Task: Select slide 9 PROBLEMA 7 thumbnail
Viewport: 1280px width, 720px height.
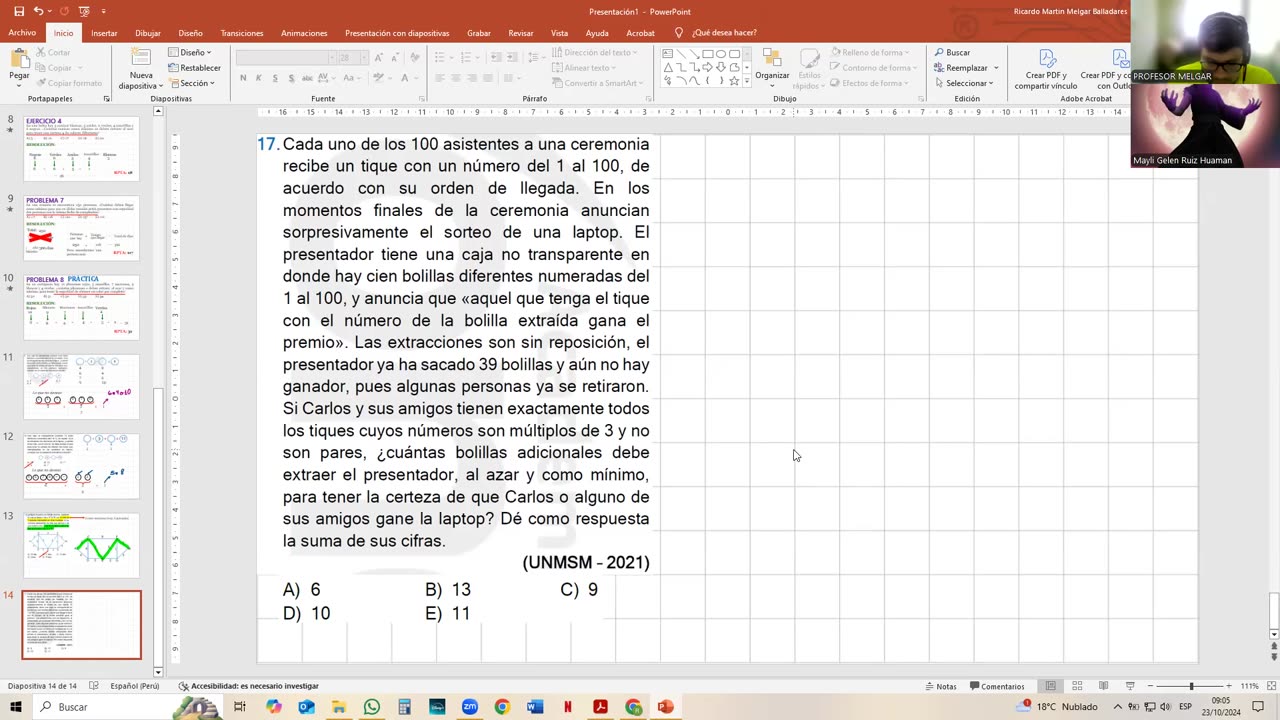Action: pyautogui.click(x=81, y=228)
